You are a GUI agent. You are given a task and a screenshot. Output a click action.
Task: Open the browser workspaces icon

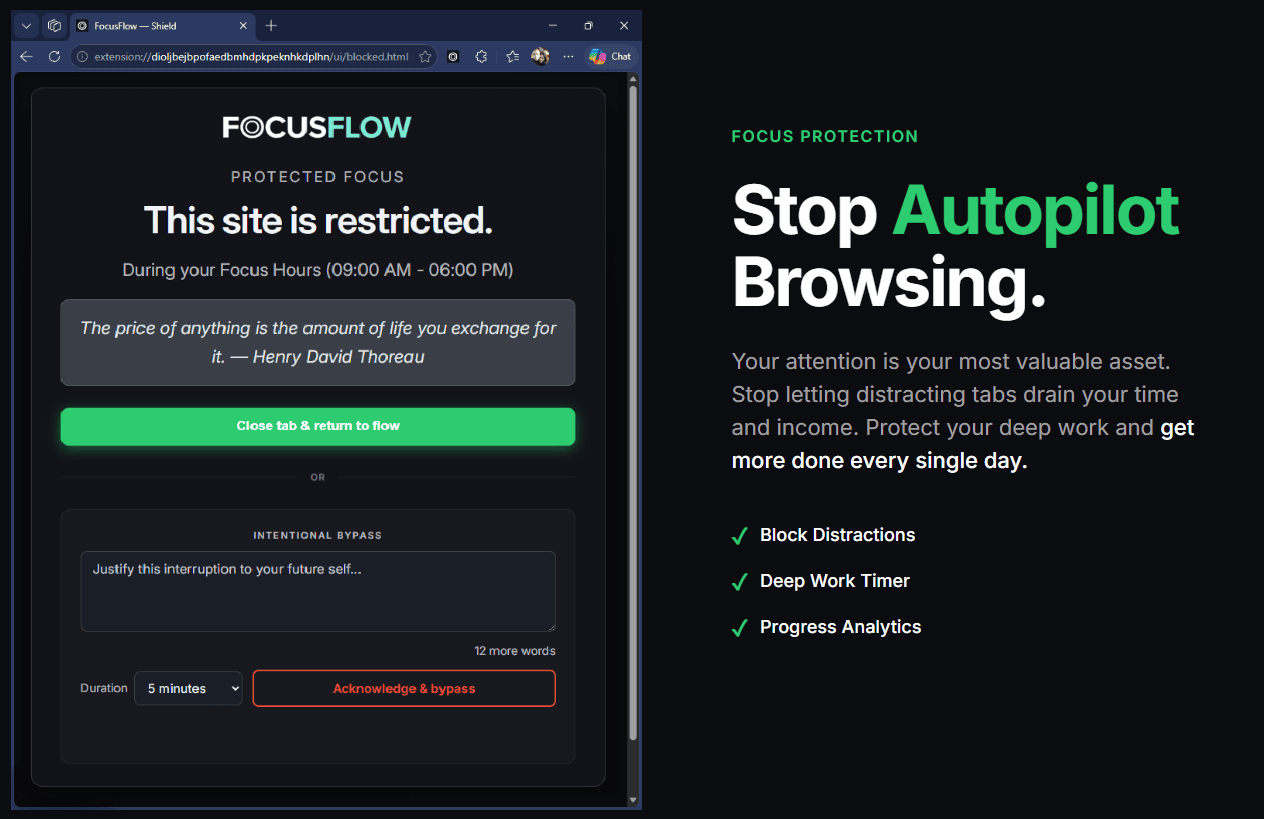click(54, 25)
